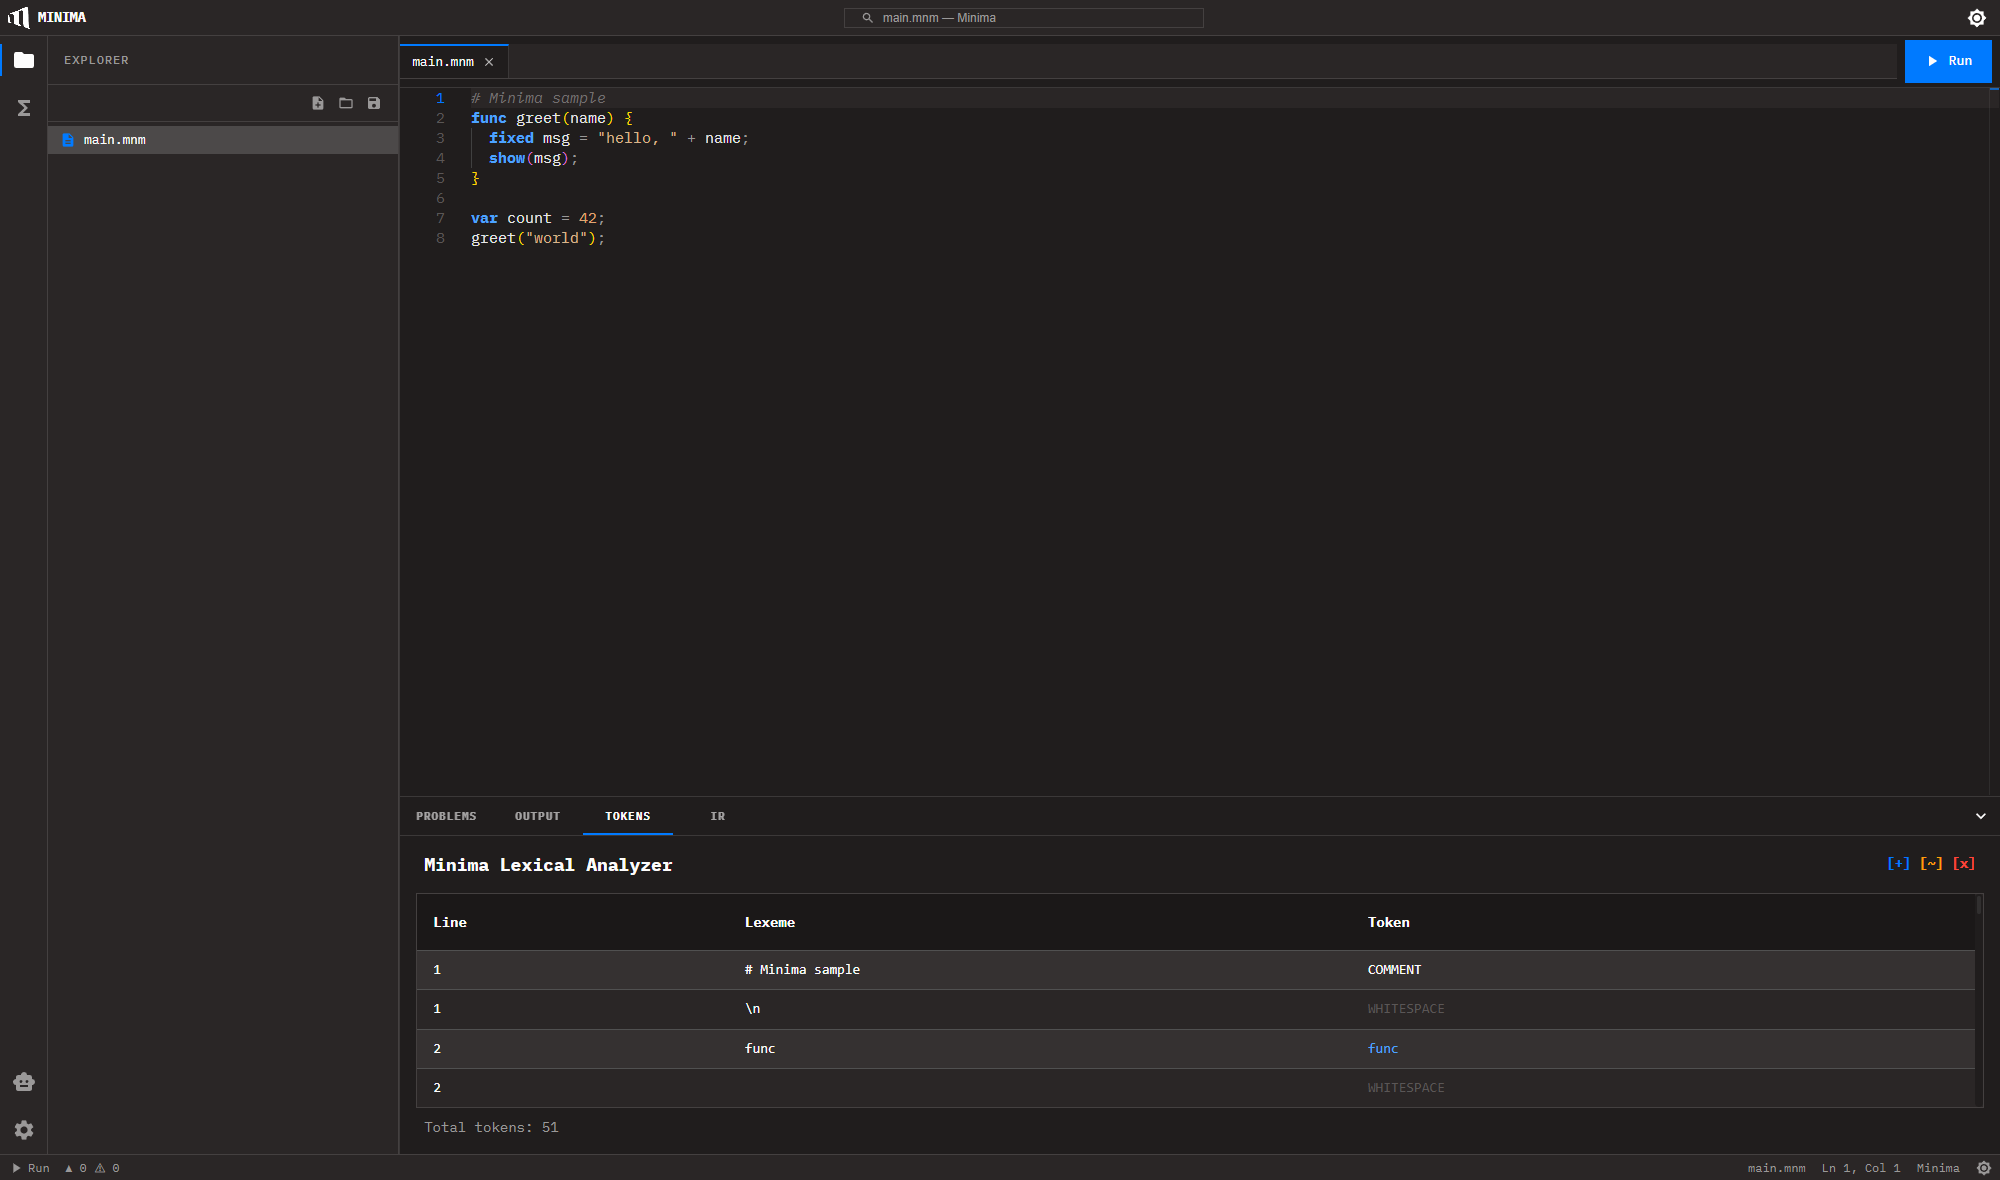Click the blue Run button
The height and width of the screenshot is (1180, 2000).
(1948, 61)
